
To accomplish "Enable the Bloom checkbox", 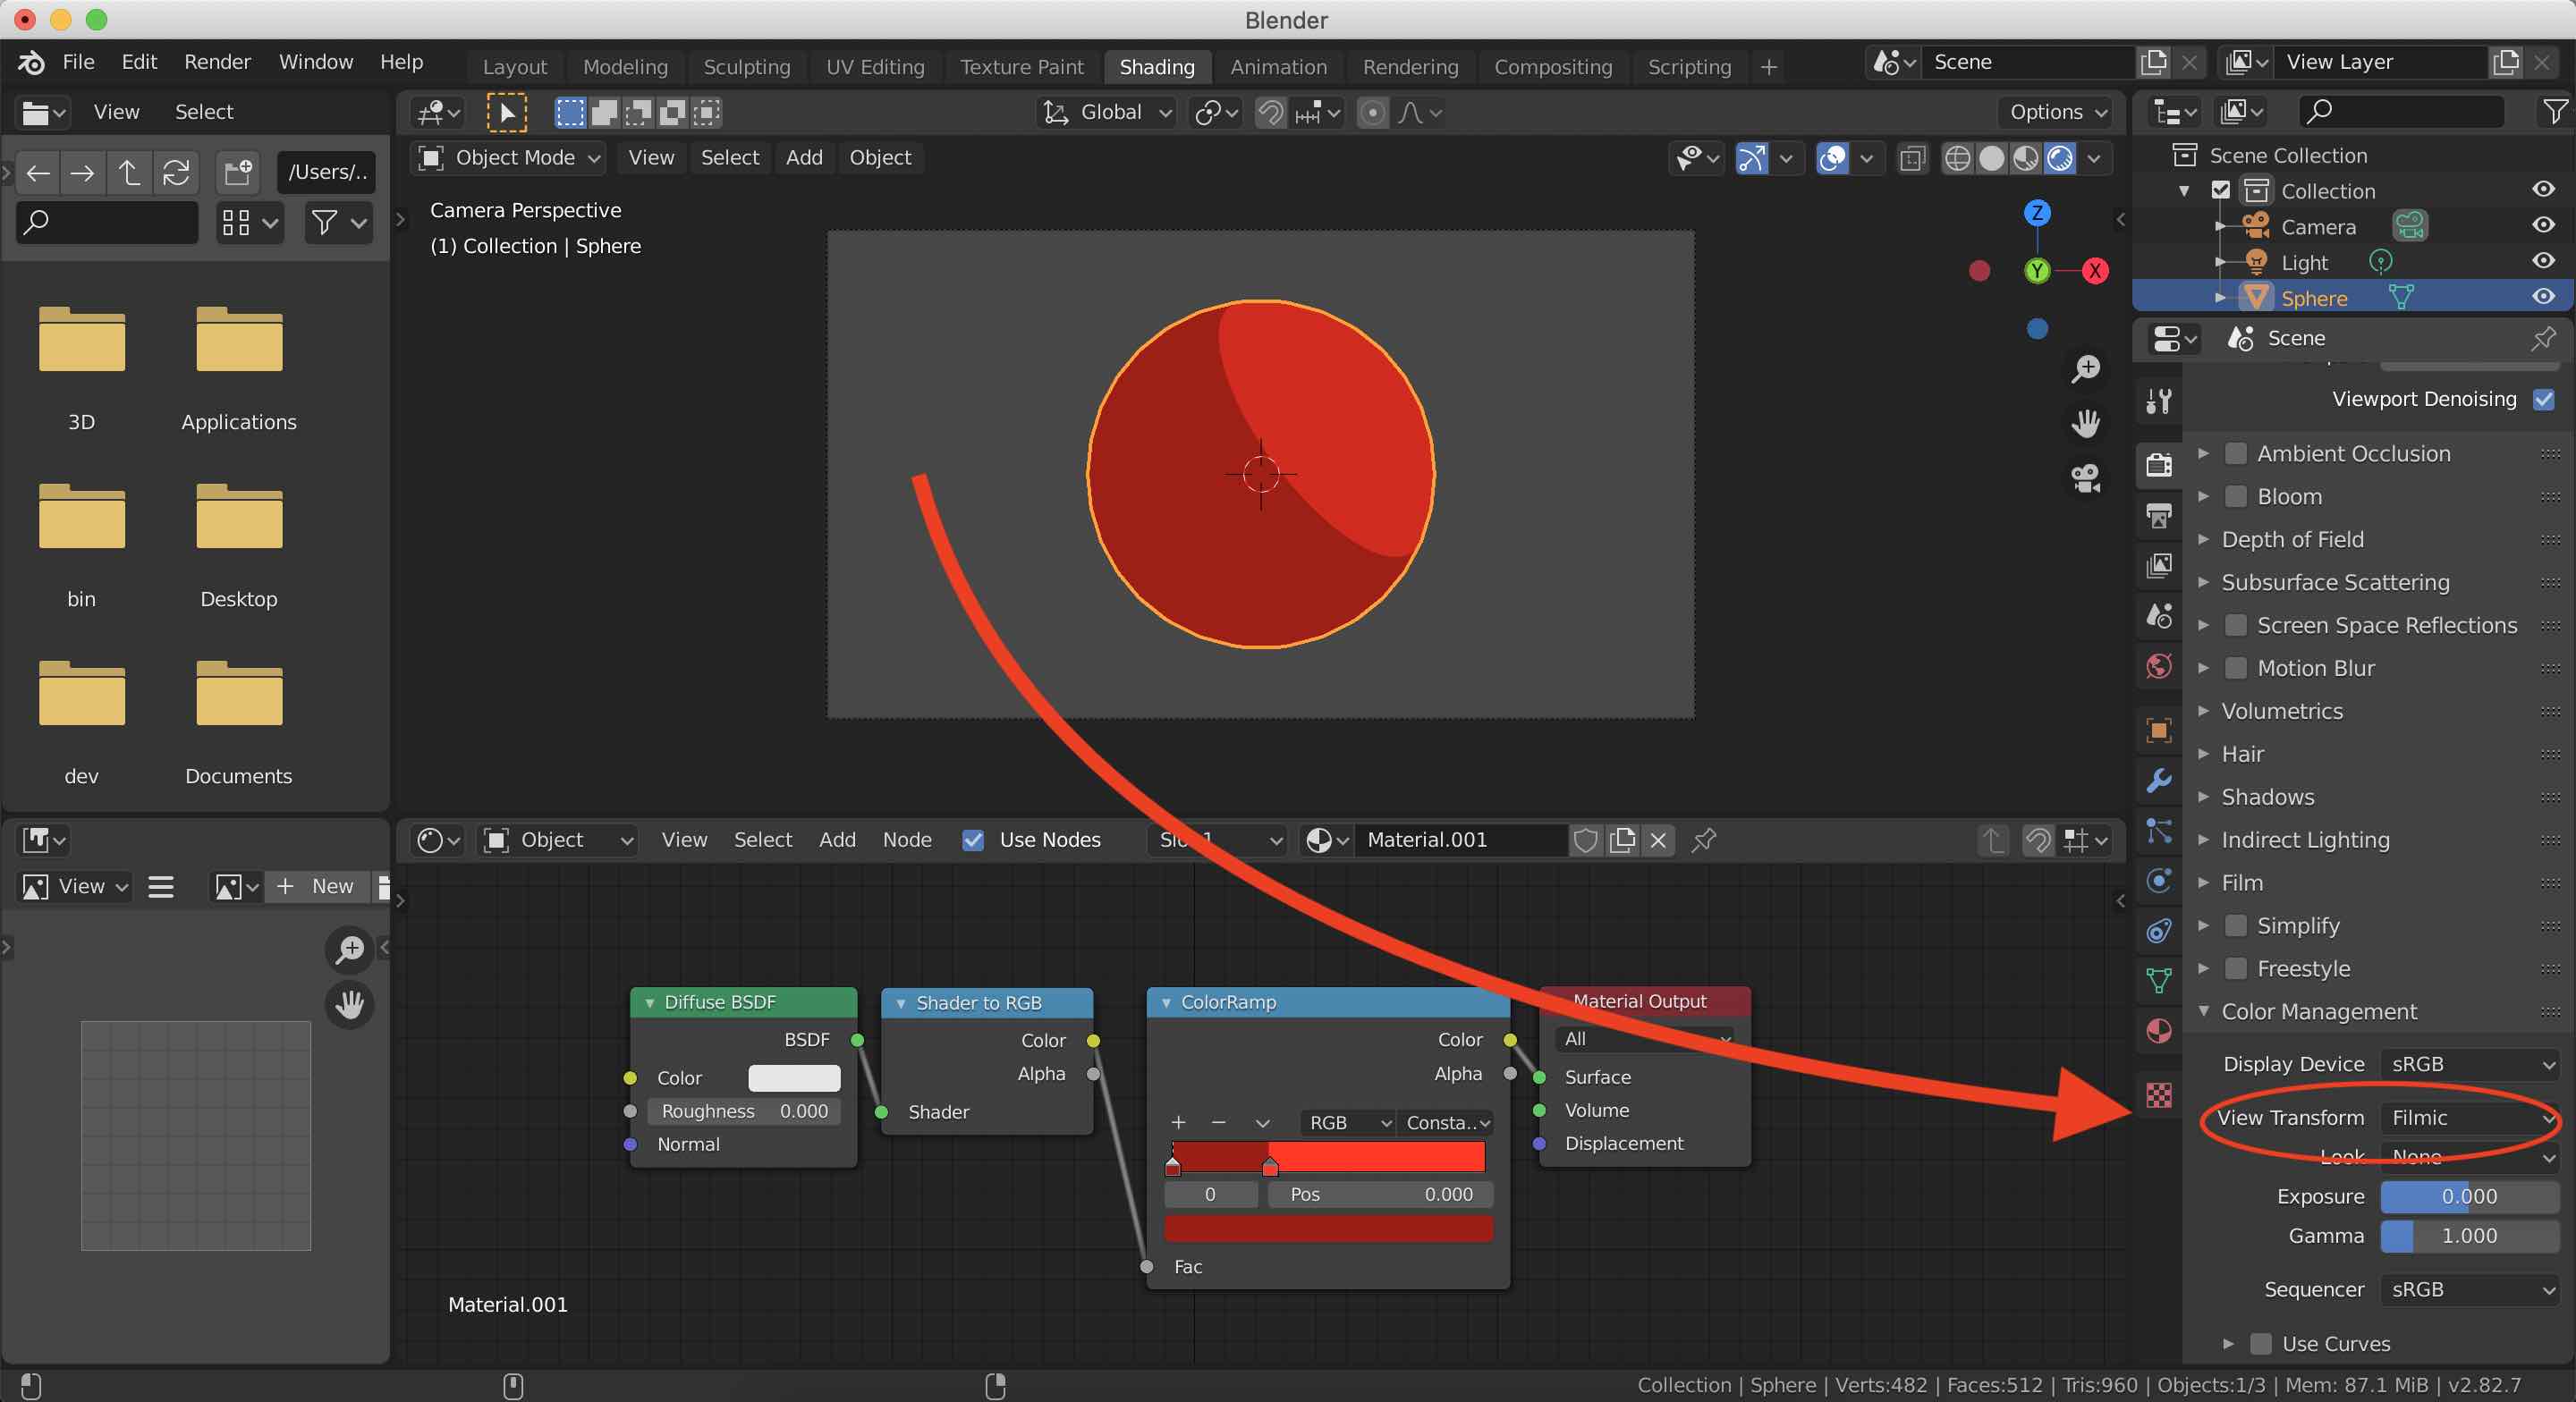I will [2235, 497].
